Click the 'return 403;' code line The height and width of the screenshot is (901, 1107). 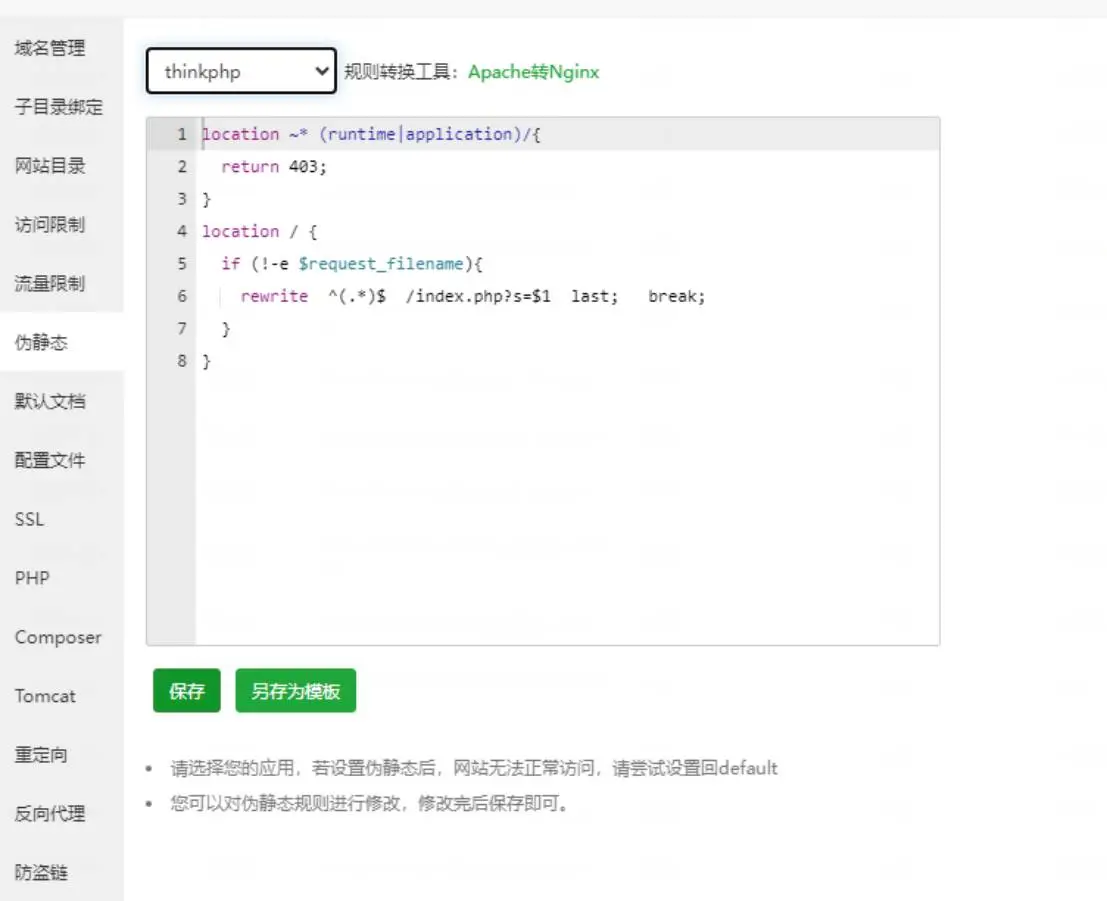point(274,167)
